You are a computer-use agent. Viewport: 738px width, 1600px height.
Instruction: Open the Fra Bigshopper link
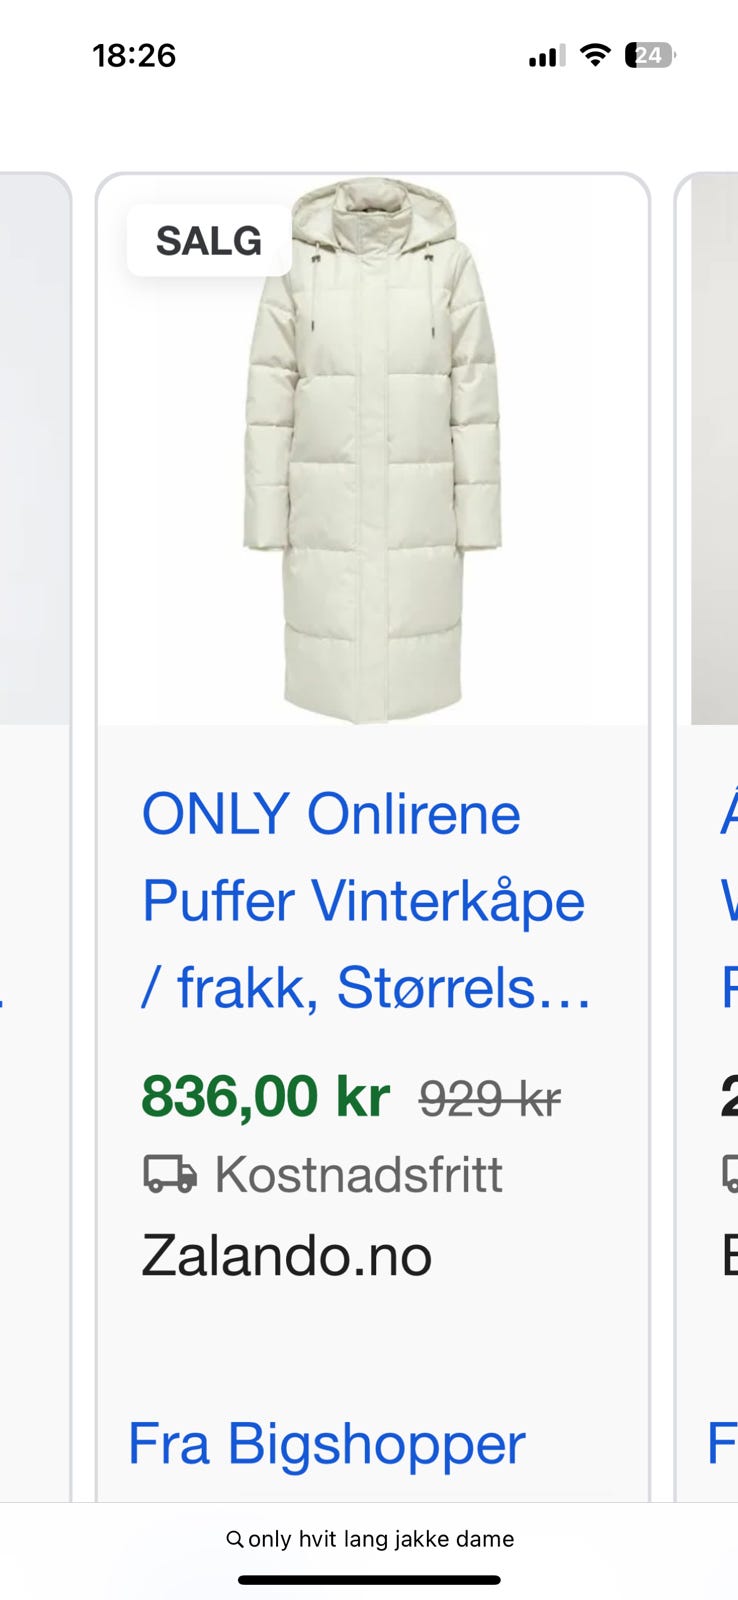[x=326, y=1444]
